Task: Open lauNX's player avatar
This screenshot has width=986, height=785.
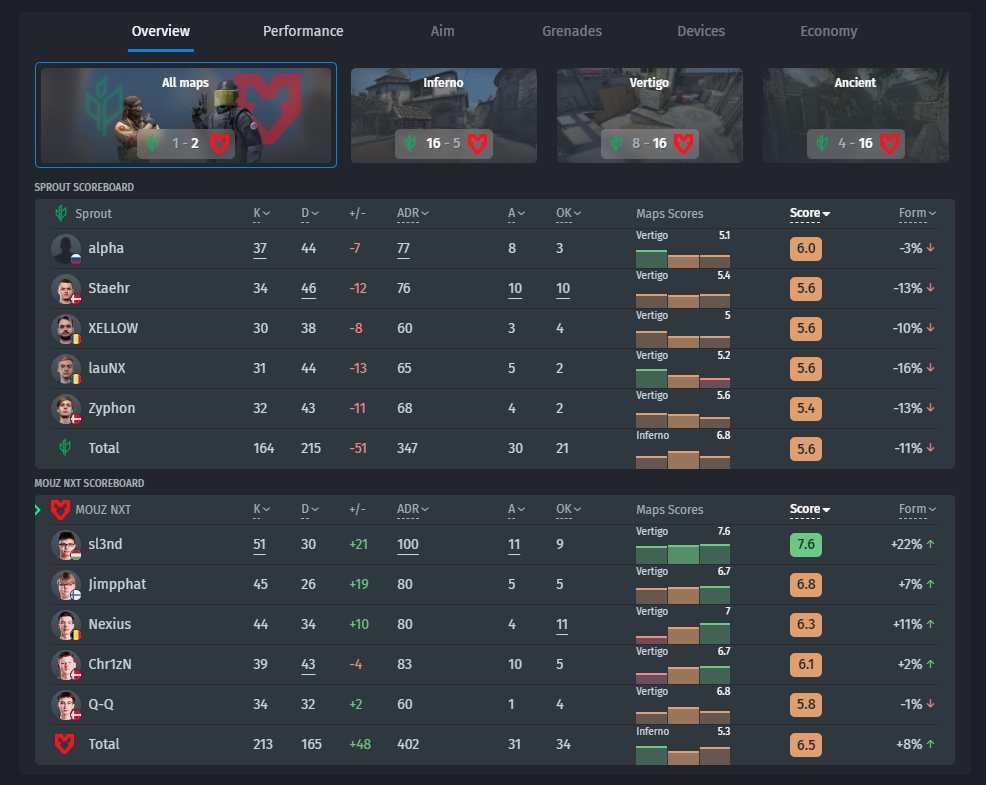Action: point(66,369)
